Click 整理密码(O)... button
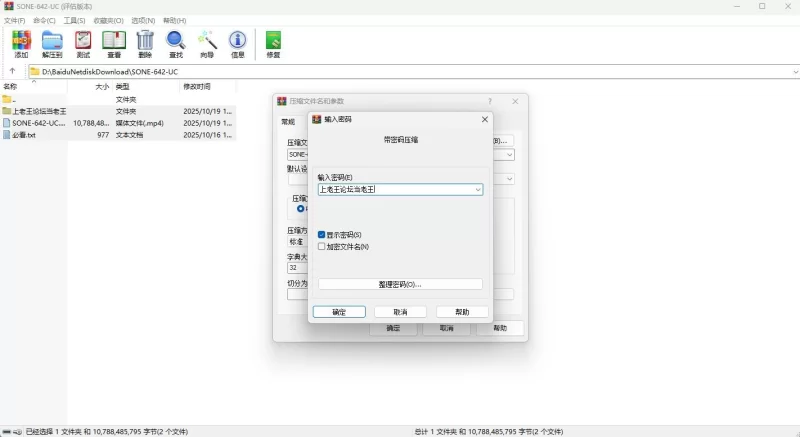 click(x=400, y=284)
